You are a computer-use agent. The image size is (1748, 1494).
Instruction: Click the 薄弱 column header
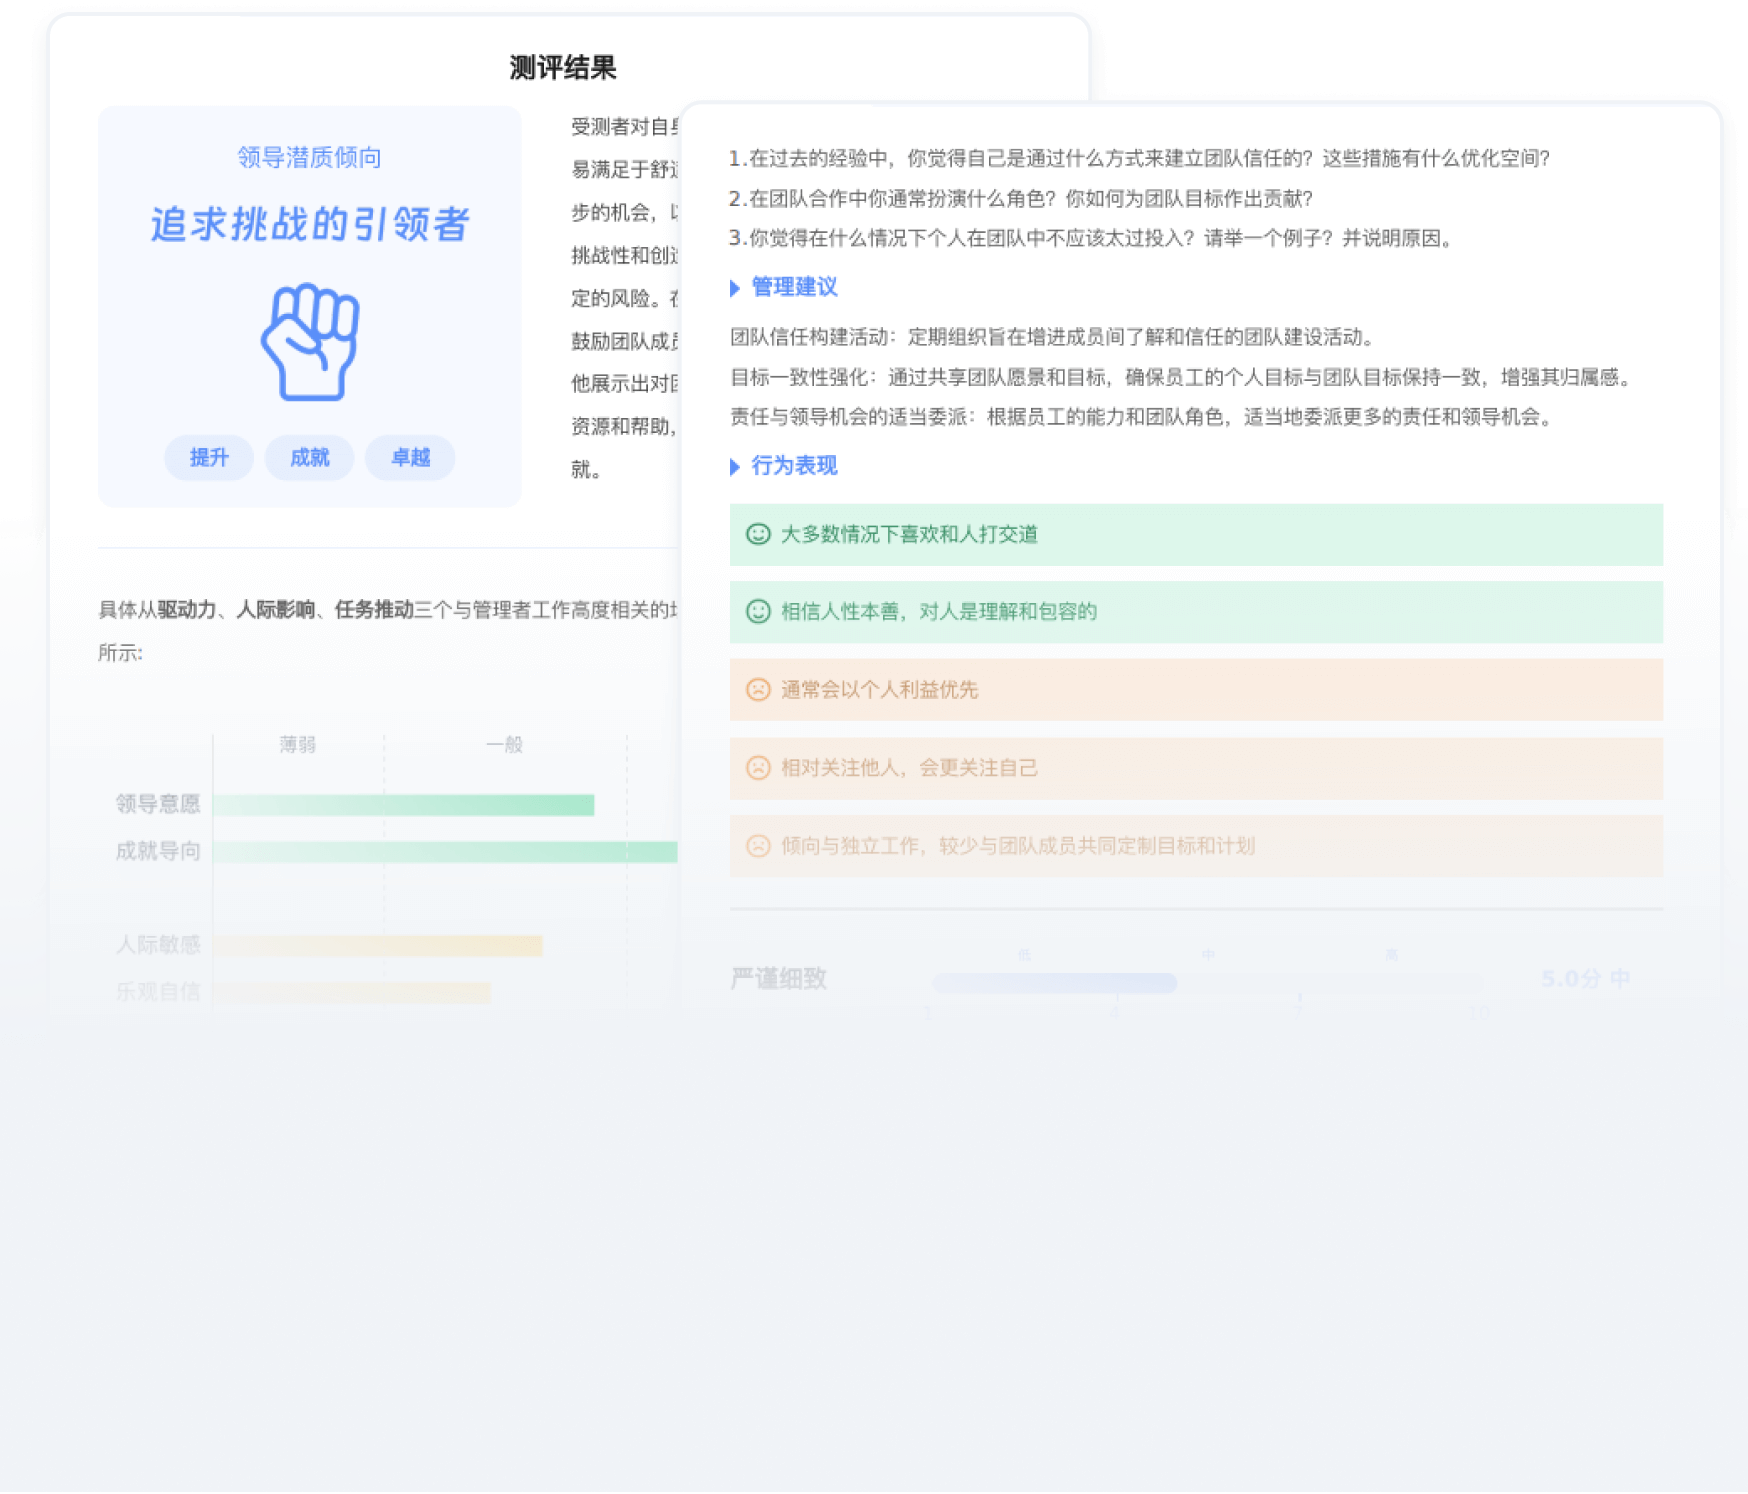point(298,744)
